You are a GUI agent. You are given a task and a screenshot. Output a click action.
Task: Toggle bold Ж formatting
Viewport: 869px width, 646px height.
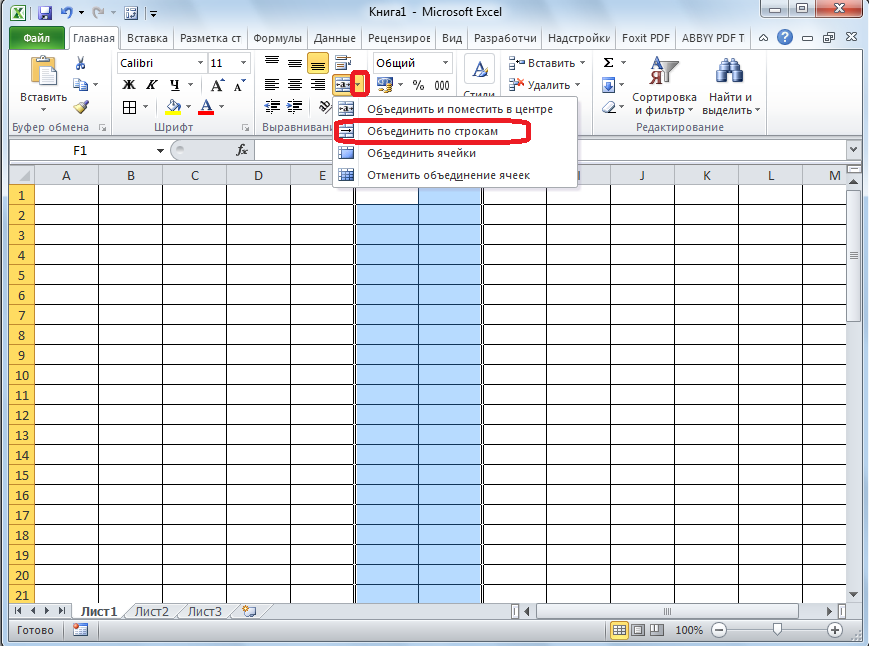[x=128, y=85]
